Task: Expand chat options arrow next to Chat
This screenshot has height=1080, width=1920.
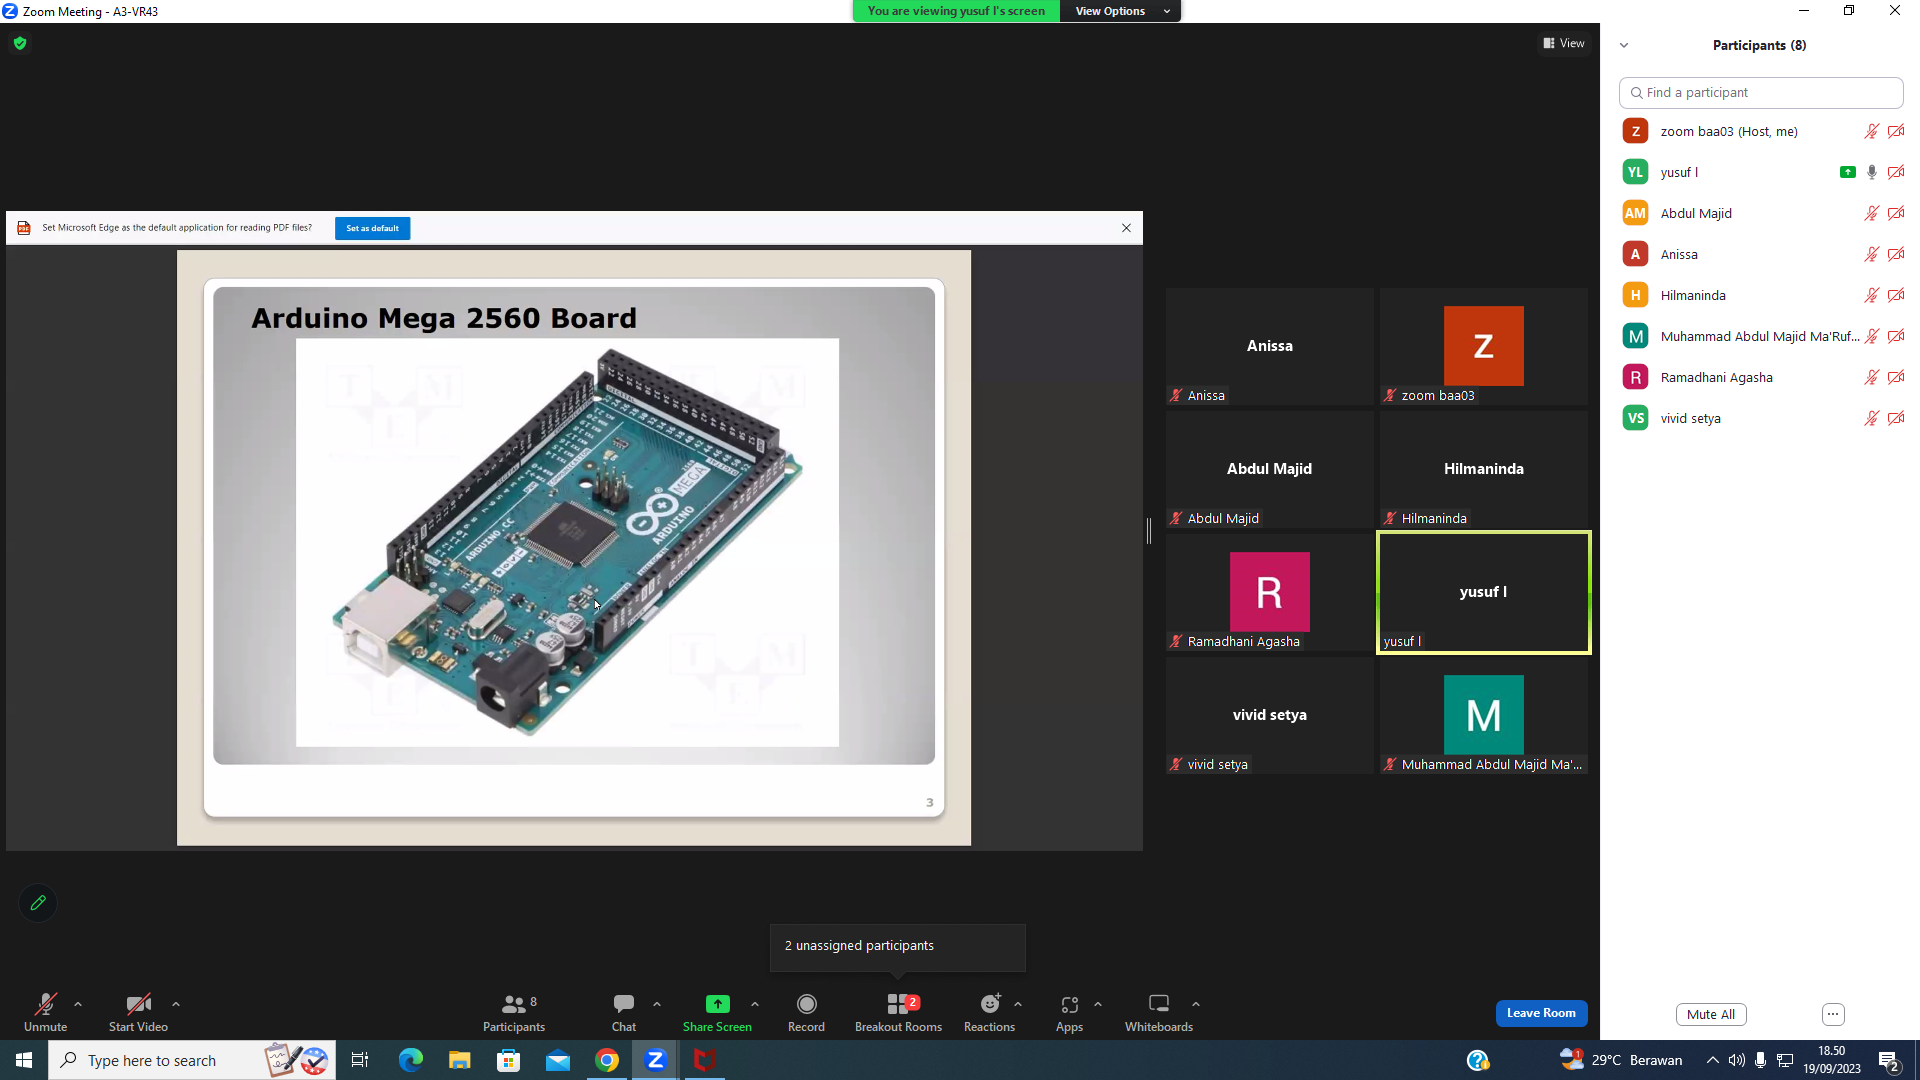Action: click(657, 1004)
